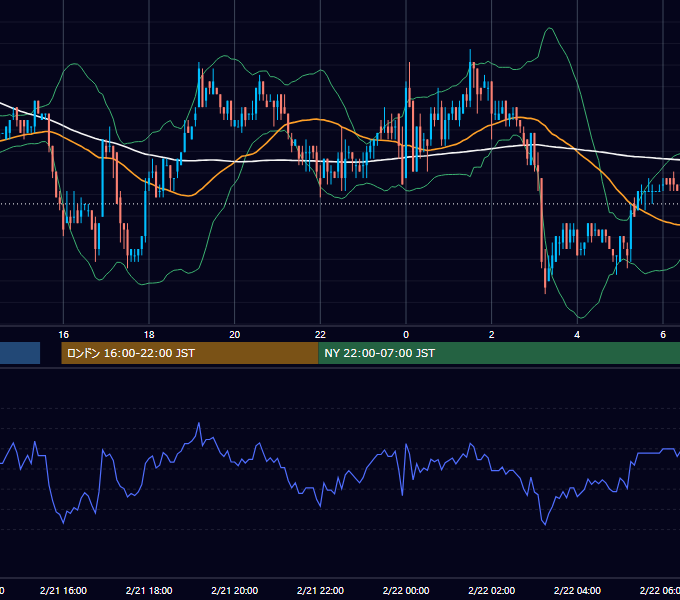Image resolution: width=680 pixels, height=600 pixels.
Task: Click the date label 2/21 18:00
Action: [x=149, y=590]
